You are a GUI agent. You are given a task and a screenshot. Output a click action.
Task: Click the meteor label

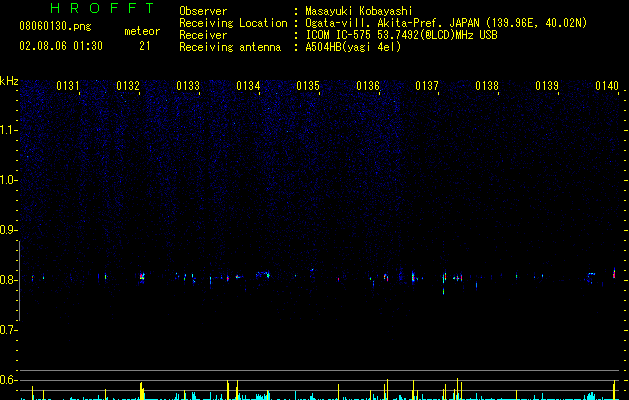click(x=142, y=31)
